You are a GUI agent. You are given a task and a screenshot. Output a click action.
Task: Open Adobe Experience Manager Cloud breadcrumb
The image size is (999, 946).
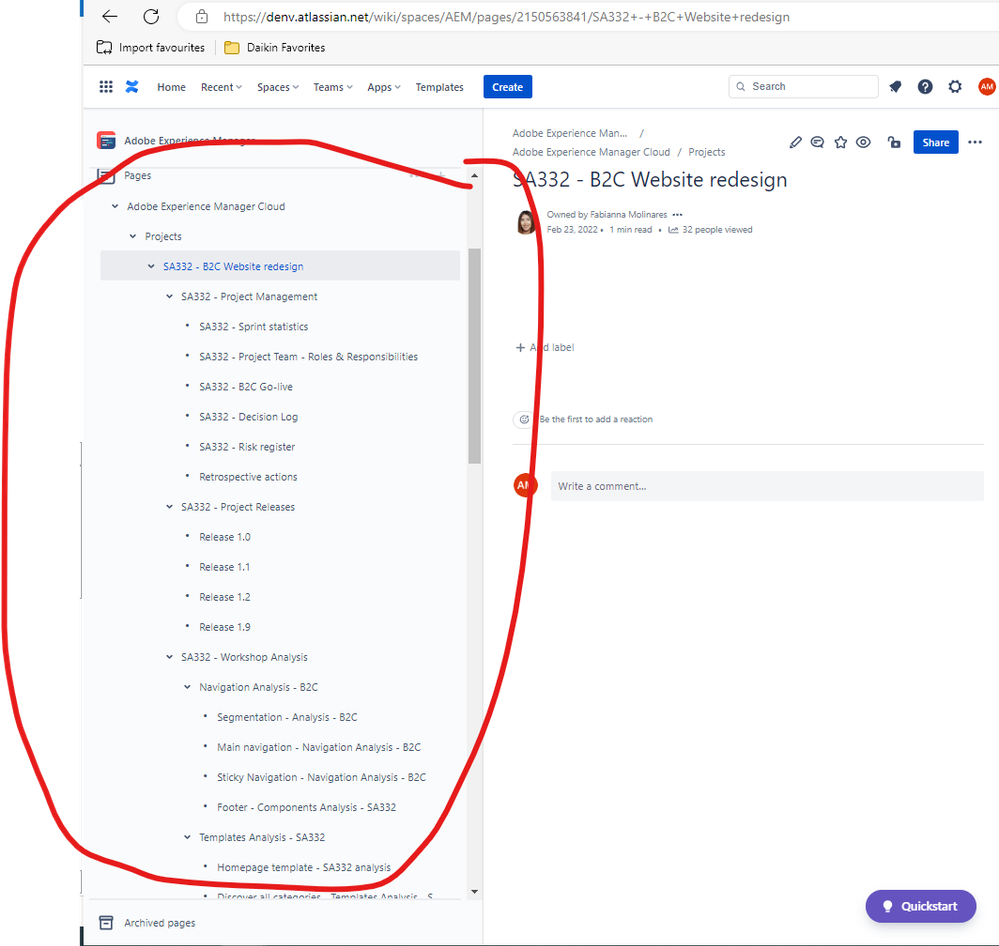click(591, 152)
